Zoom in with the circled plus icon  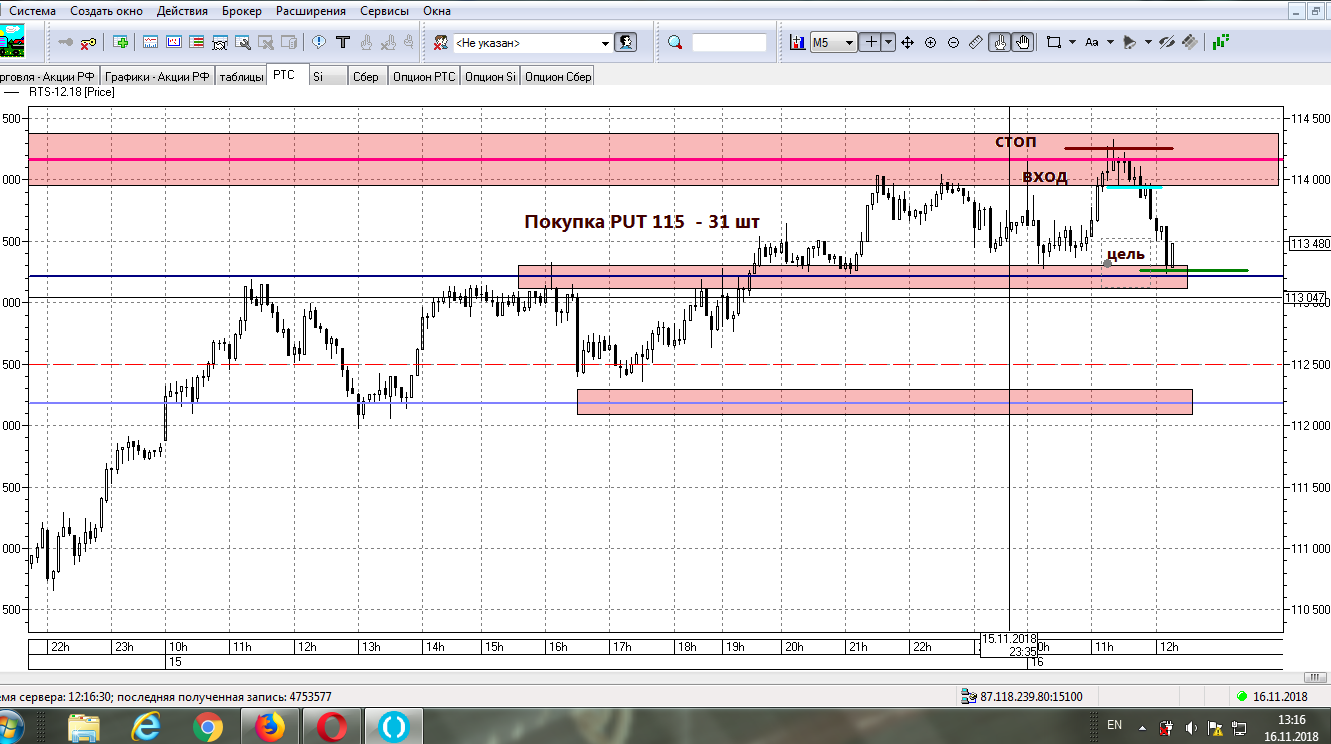click(x=931, y=43)
